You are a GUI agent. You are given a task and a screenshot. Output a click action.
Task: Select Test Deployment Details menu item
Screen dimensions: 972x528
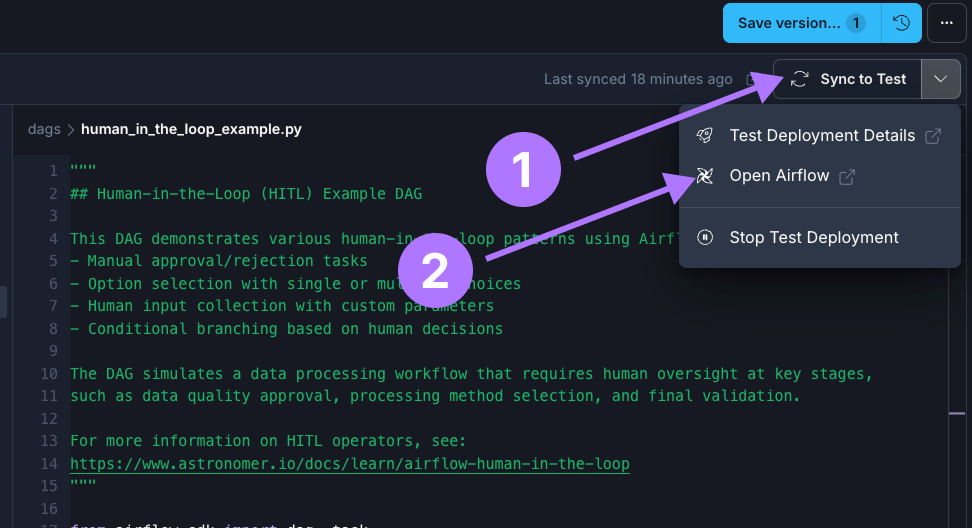tap(822, 135)
